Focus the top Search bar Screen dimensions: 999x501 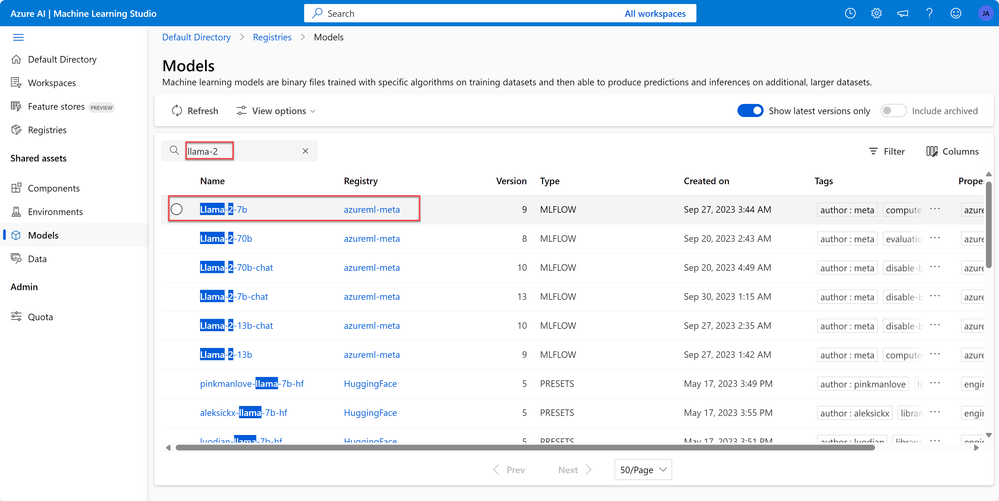pyautogui.click(x=500, y=13)
